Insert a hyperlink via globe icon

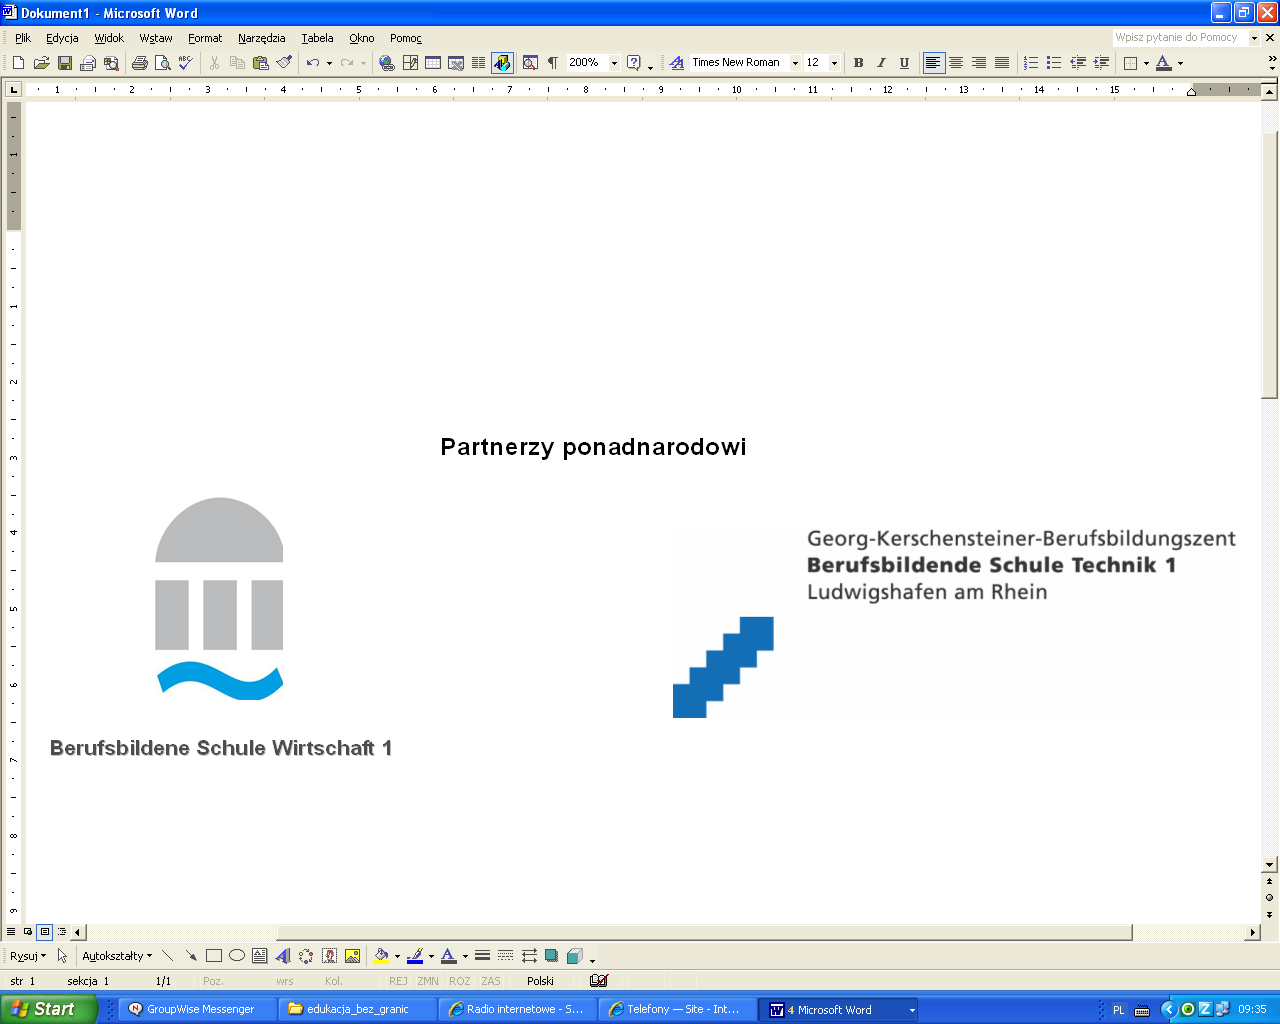(x=387, y=63)
